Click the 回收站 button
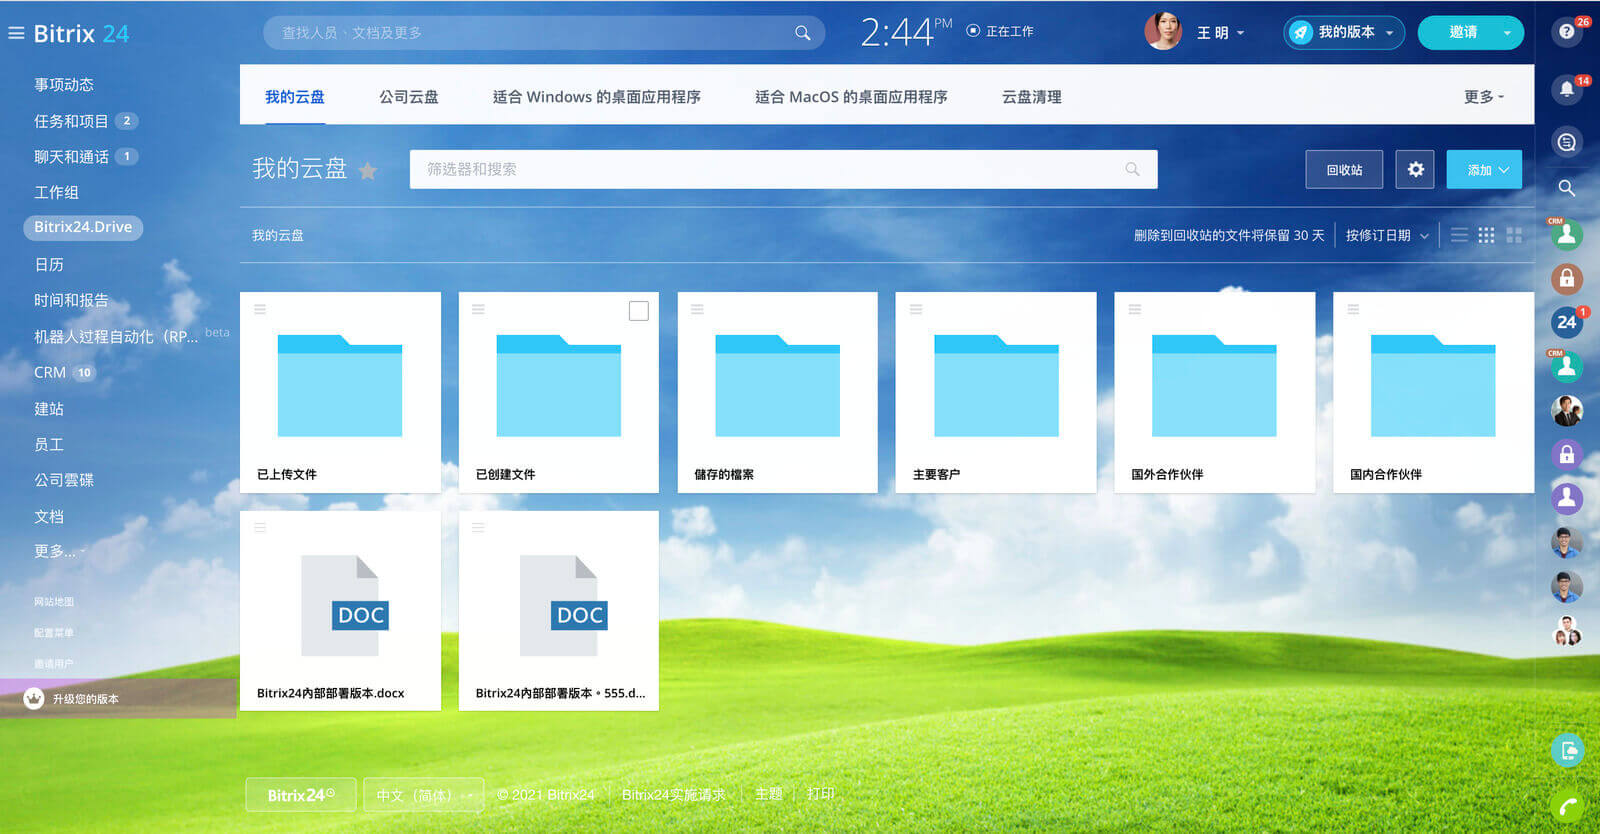Viewport: 1600px width, 834px height. 1344,170
